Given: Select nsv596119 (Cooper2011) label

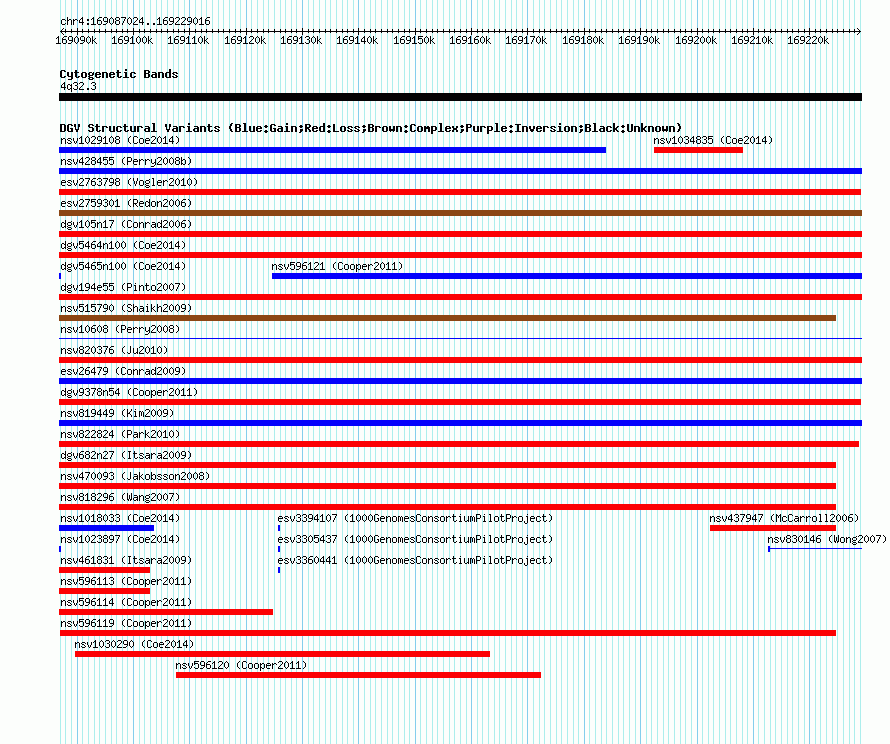Looking at the screenshot, I should tap(126, 623).
